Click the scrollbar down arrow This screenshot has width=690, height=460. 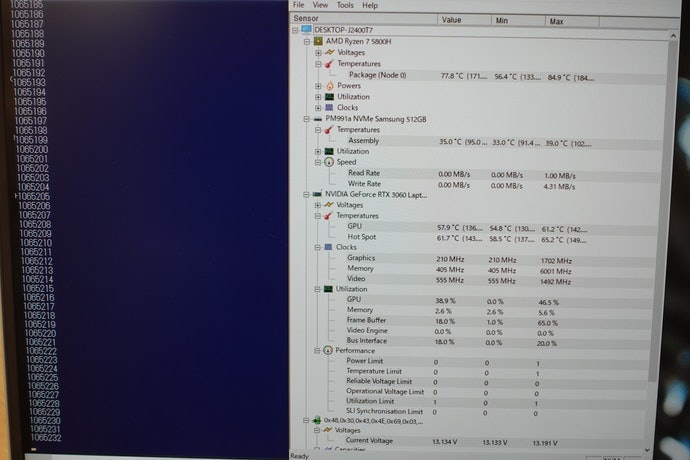click(x=647, y=450)
